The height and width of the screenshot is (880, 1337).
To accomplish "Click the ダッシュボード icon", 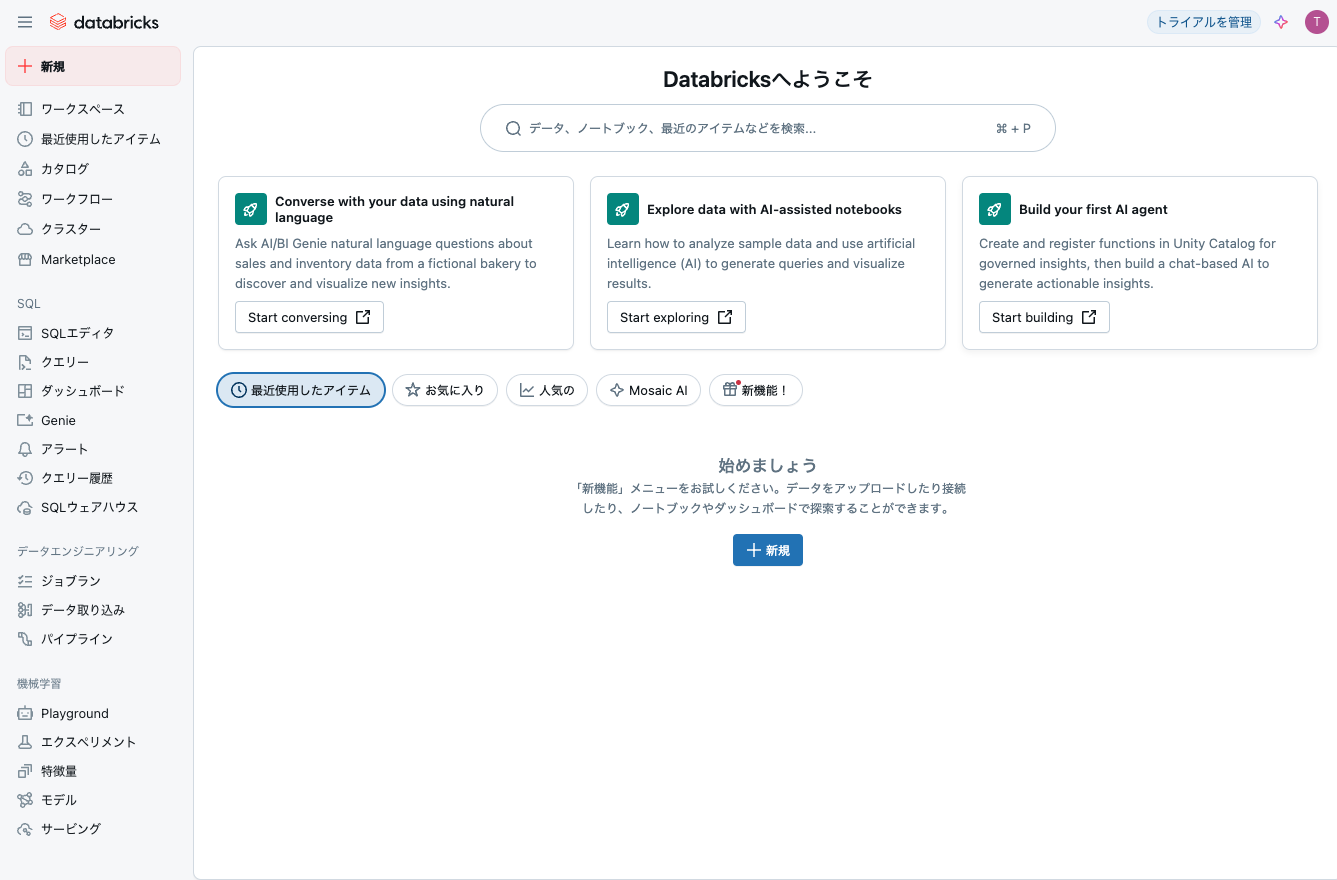I will 25,391.
